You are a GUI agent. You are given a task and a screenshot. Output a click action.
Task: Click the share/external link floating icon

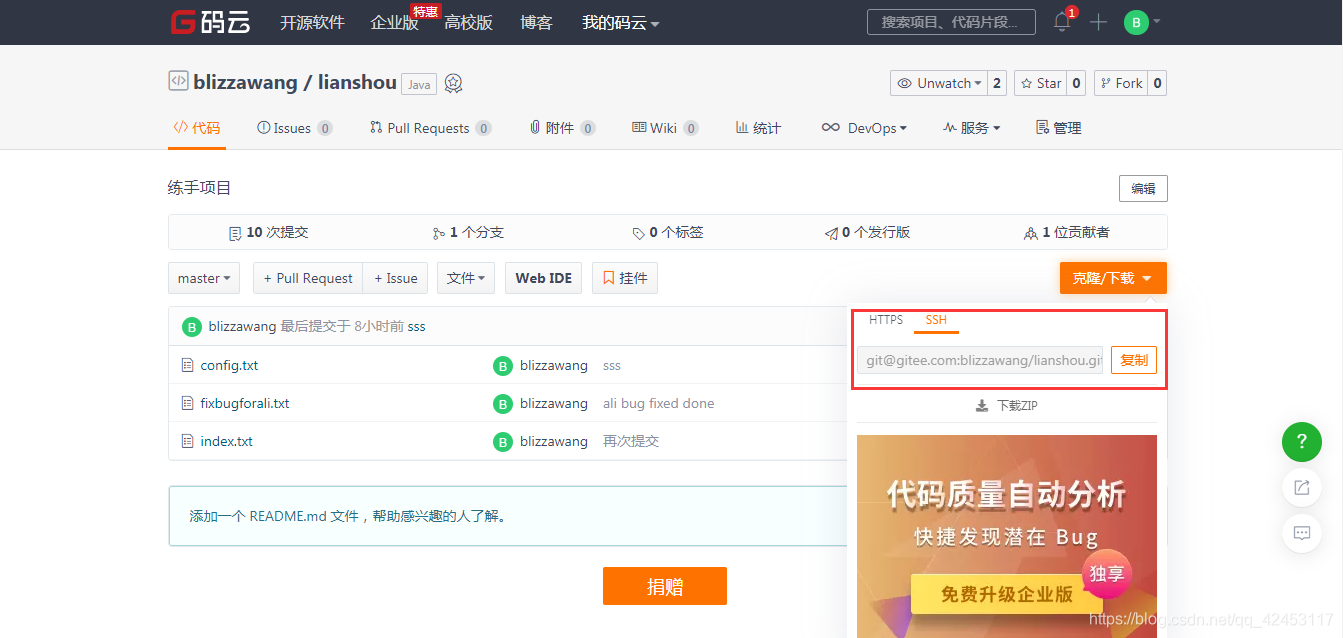(1302, 487)
